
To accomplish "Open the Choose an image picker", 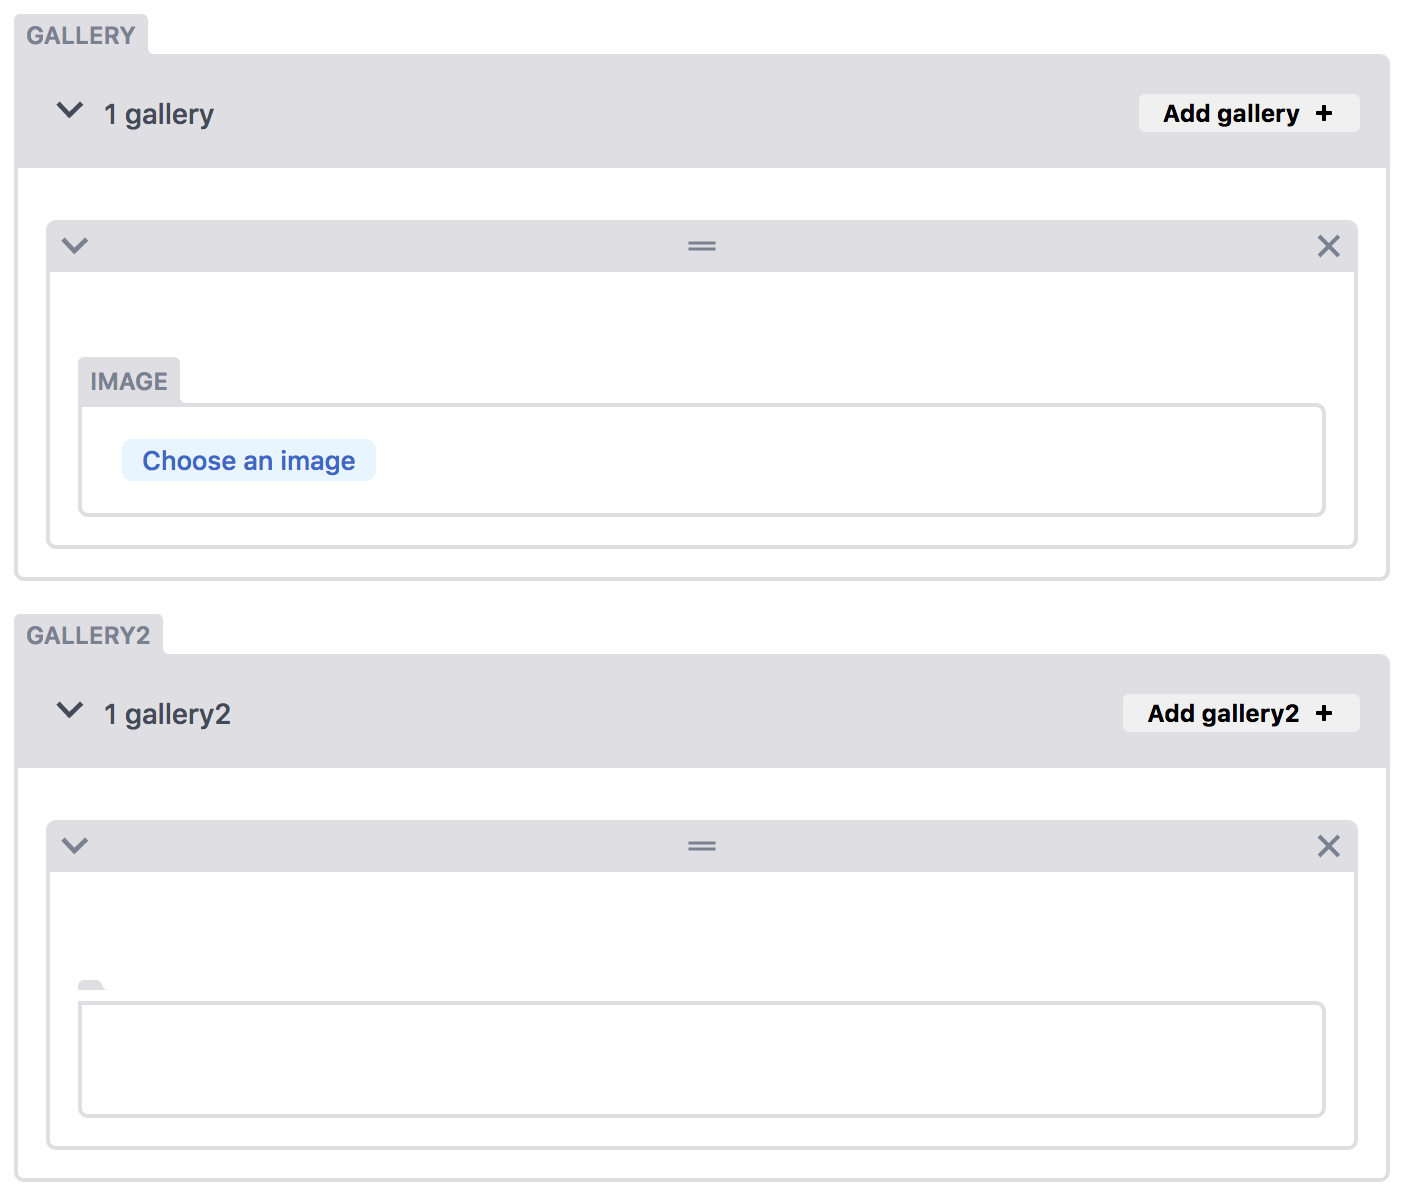I will (249, 460).
